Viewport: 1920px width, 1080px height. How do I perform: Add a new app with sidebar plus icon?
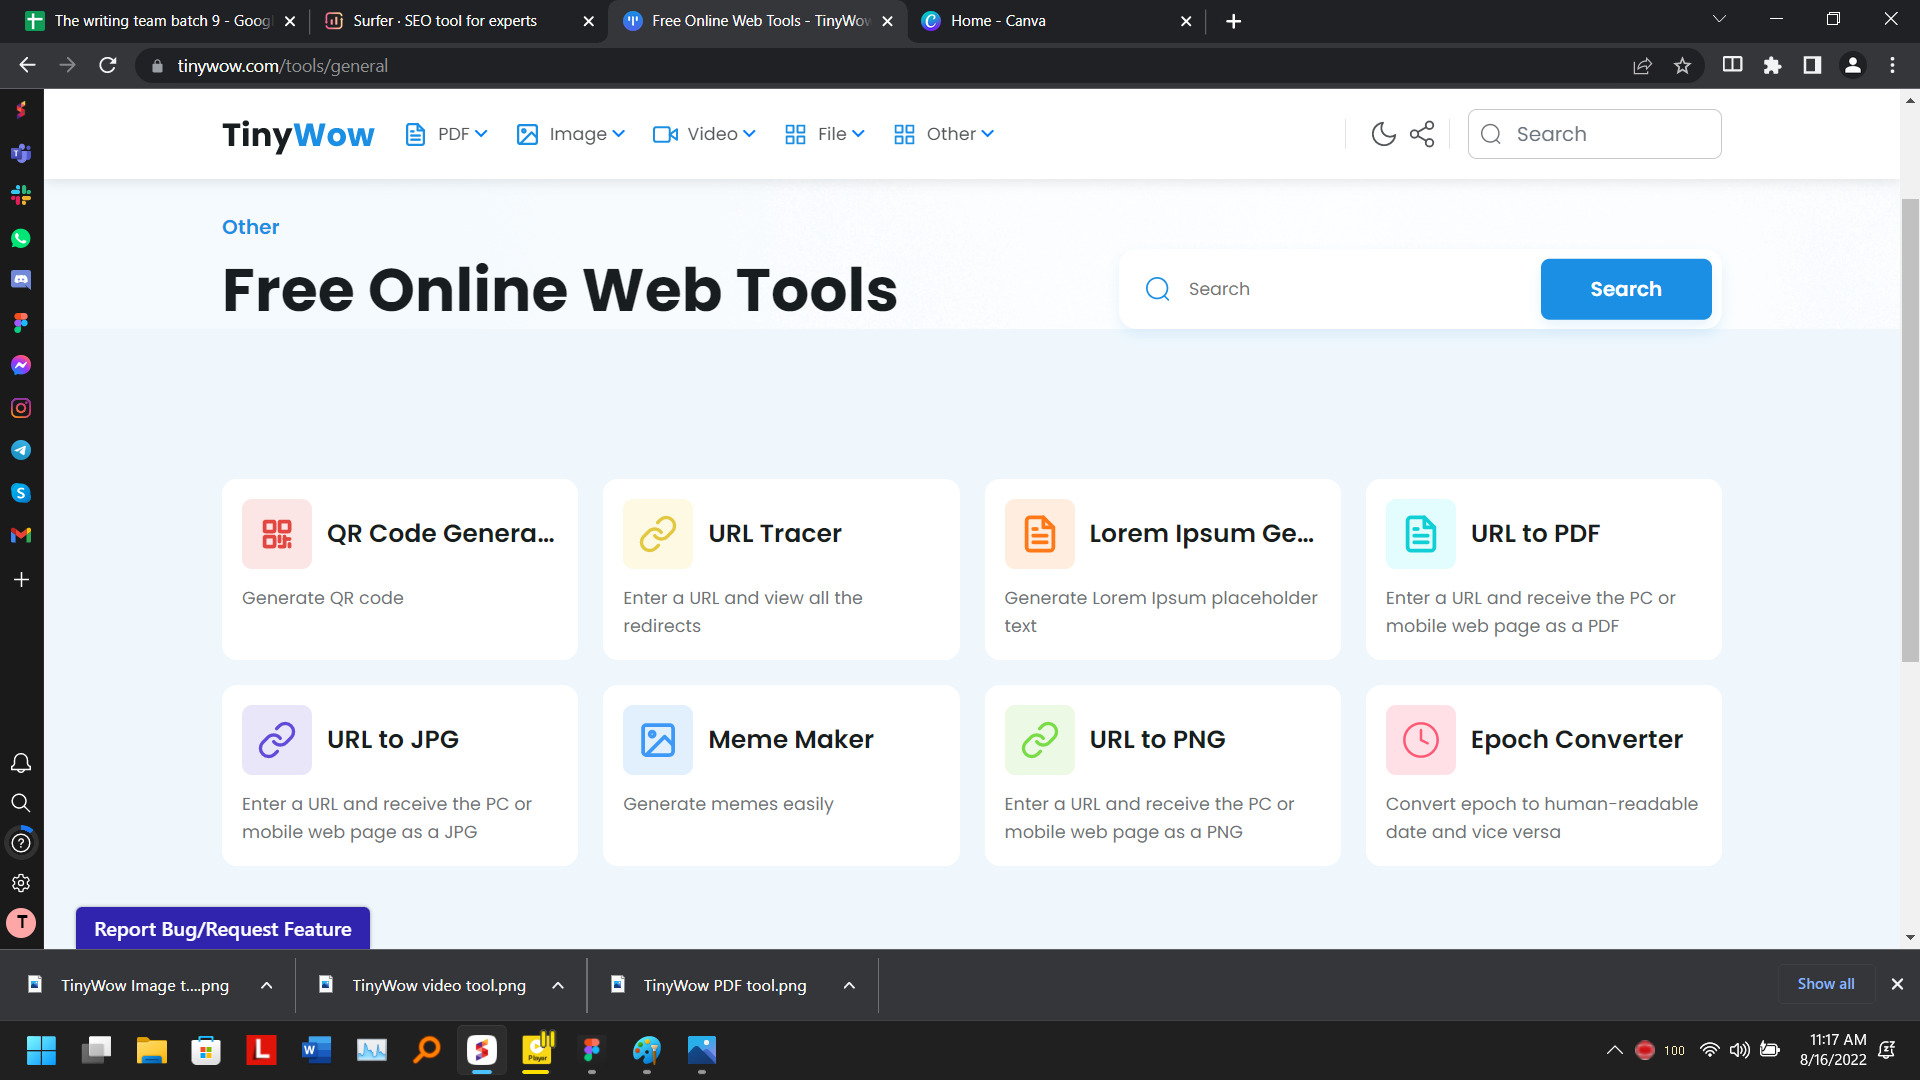21,580
